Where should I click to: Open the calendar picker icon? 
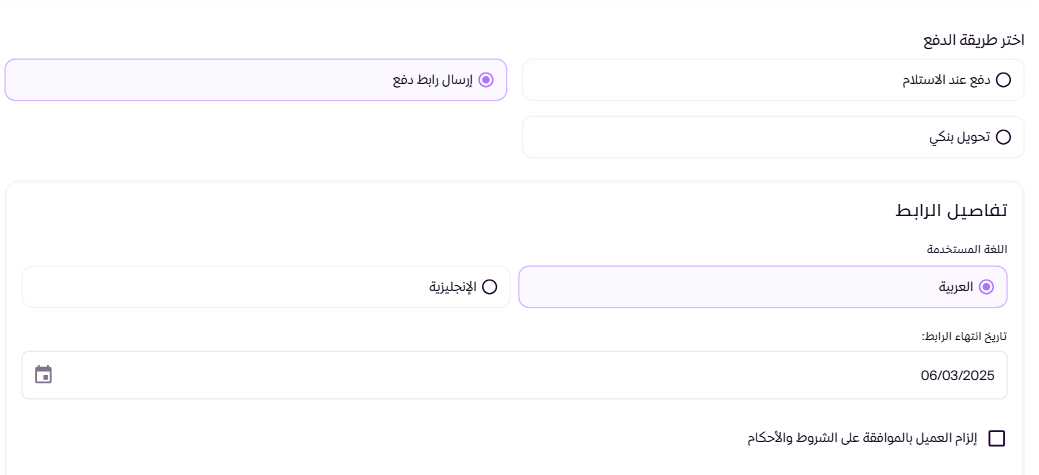tap(43, 374)
